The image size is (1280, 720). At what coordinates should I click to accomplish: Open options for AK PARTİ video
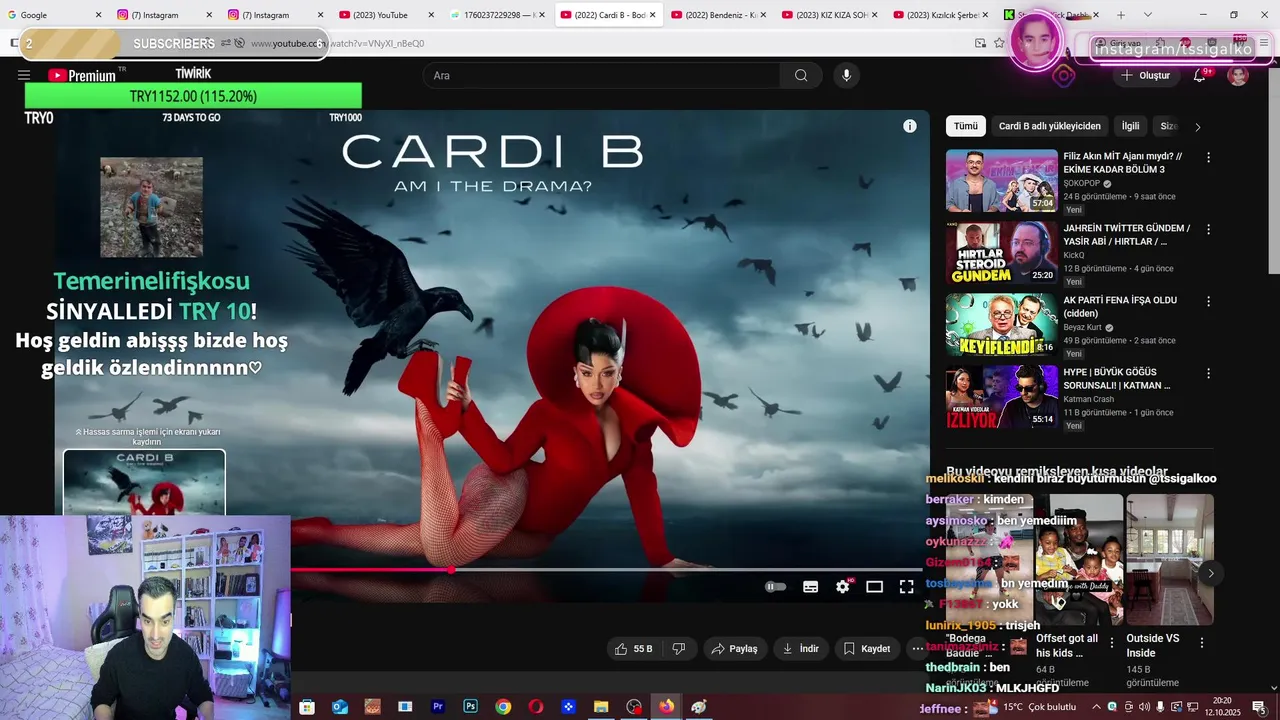pyautogui.click(x=1208, y=302)
